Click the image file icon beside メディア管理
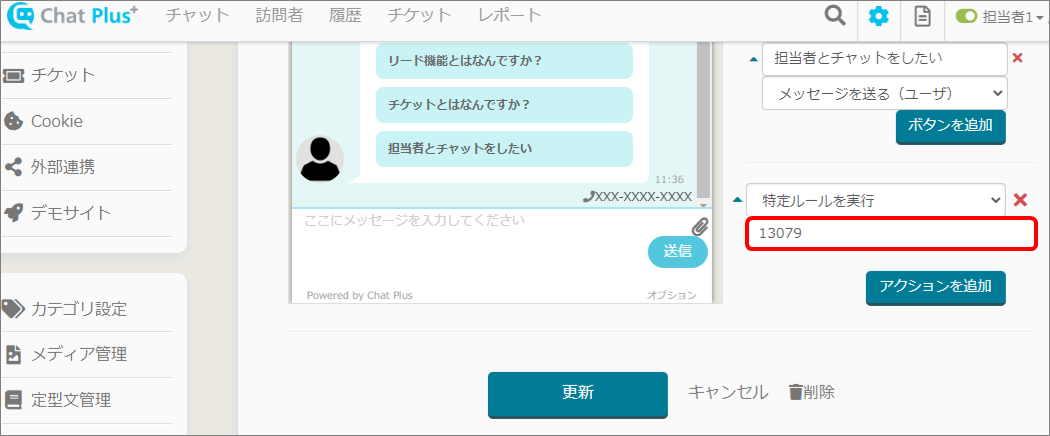 tap(13, 354)
